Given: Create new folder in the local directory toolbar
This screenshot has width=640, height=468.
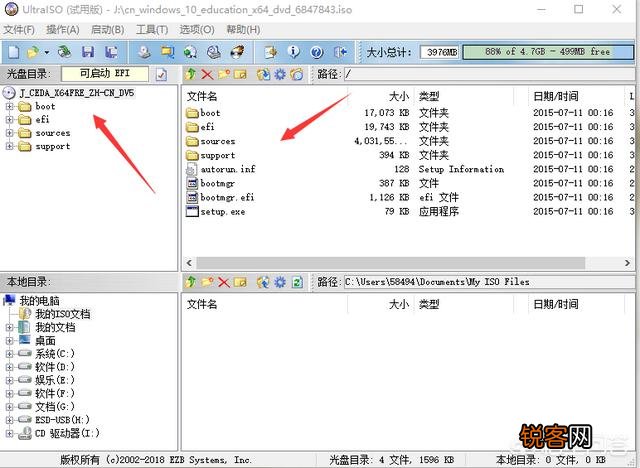Looking at the screenshot, I should [207, 282].
